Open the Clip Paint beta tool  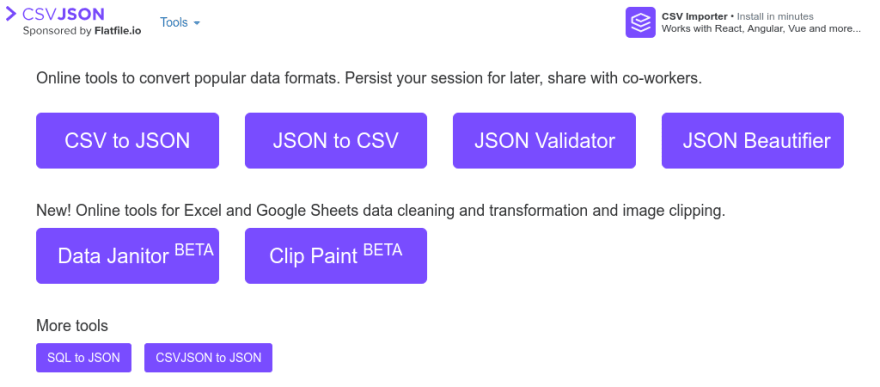click(336, 256)
